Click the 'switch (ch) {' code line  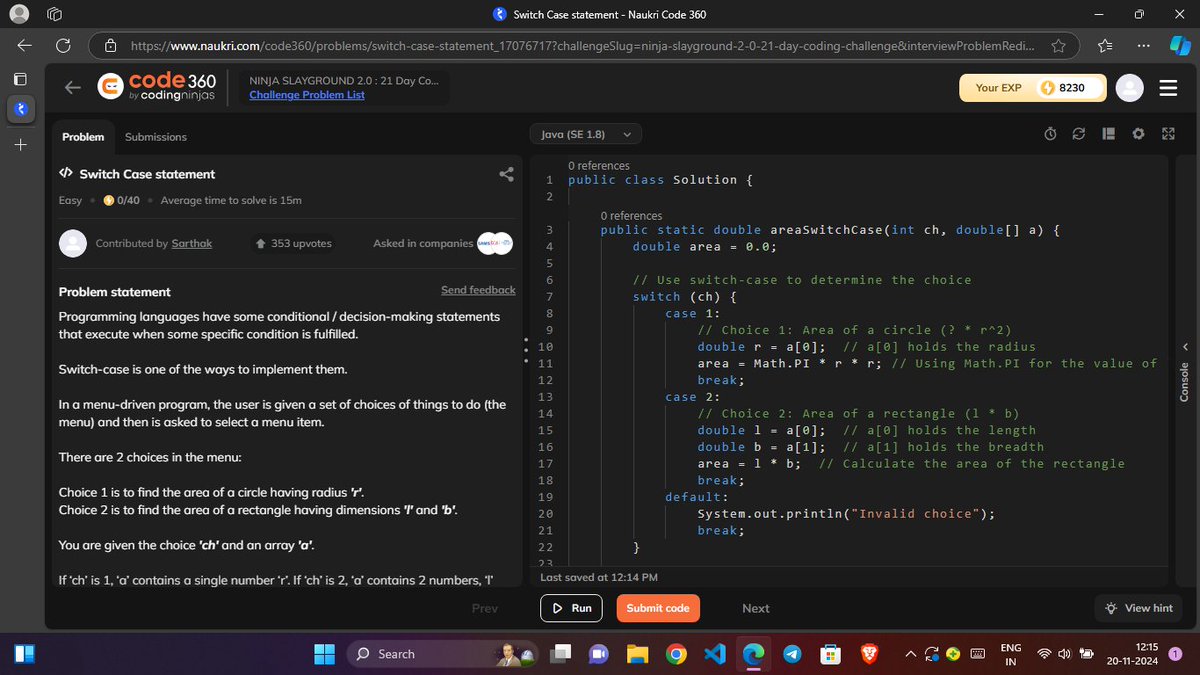point(685,297)
